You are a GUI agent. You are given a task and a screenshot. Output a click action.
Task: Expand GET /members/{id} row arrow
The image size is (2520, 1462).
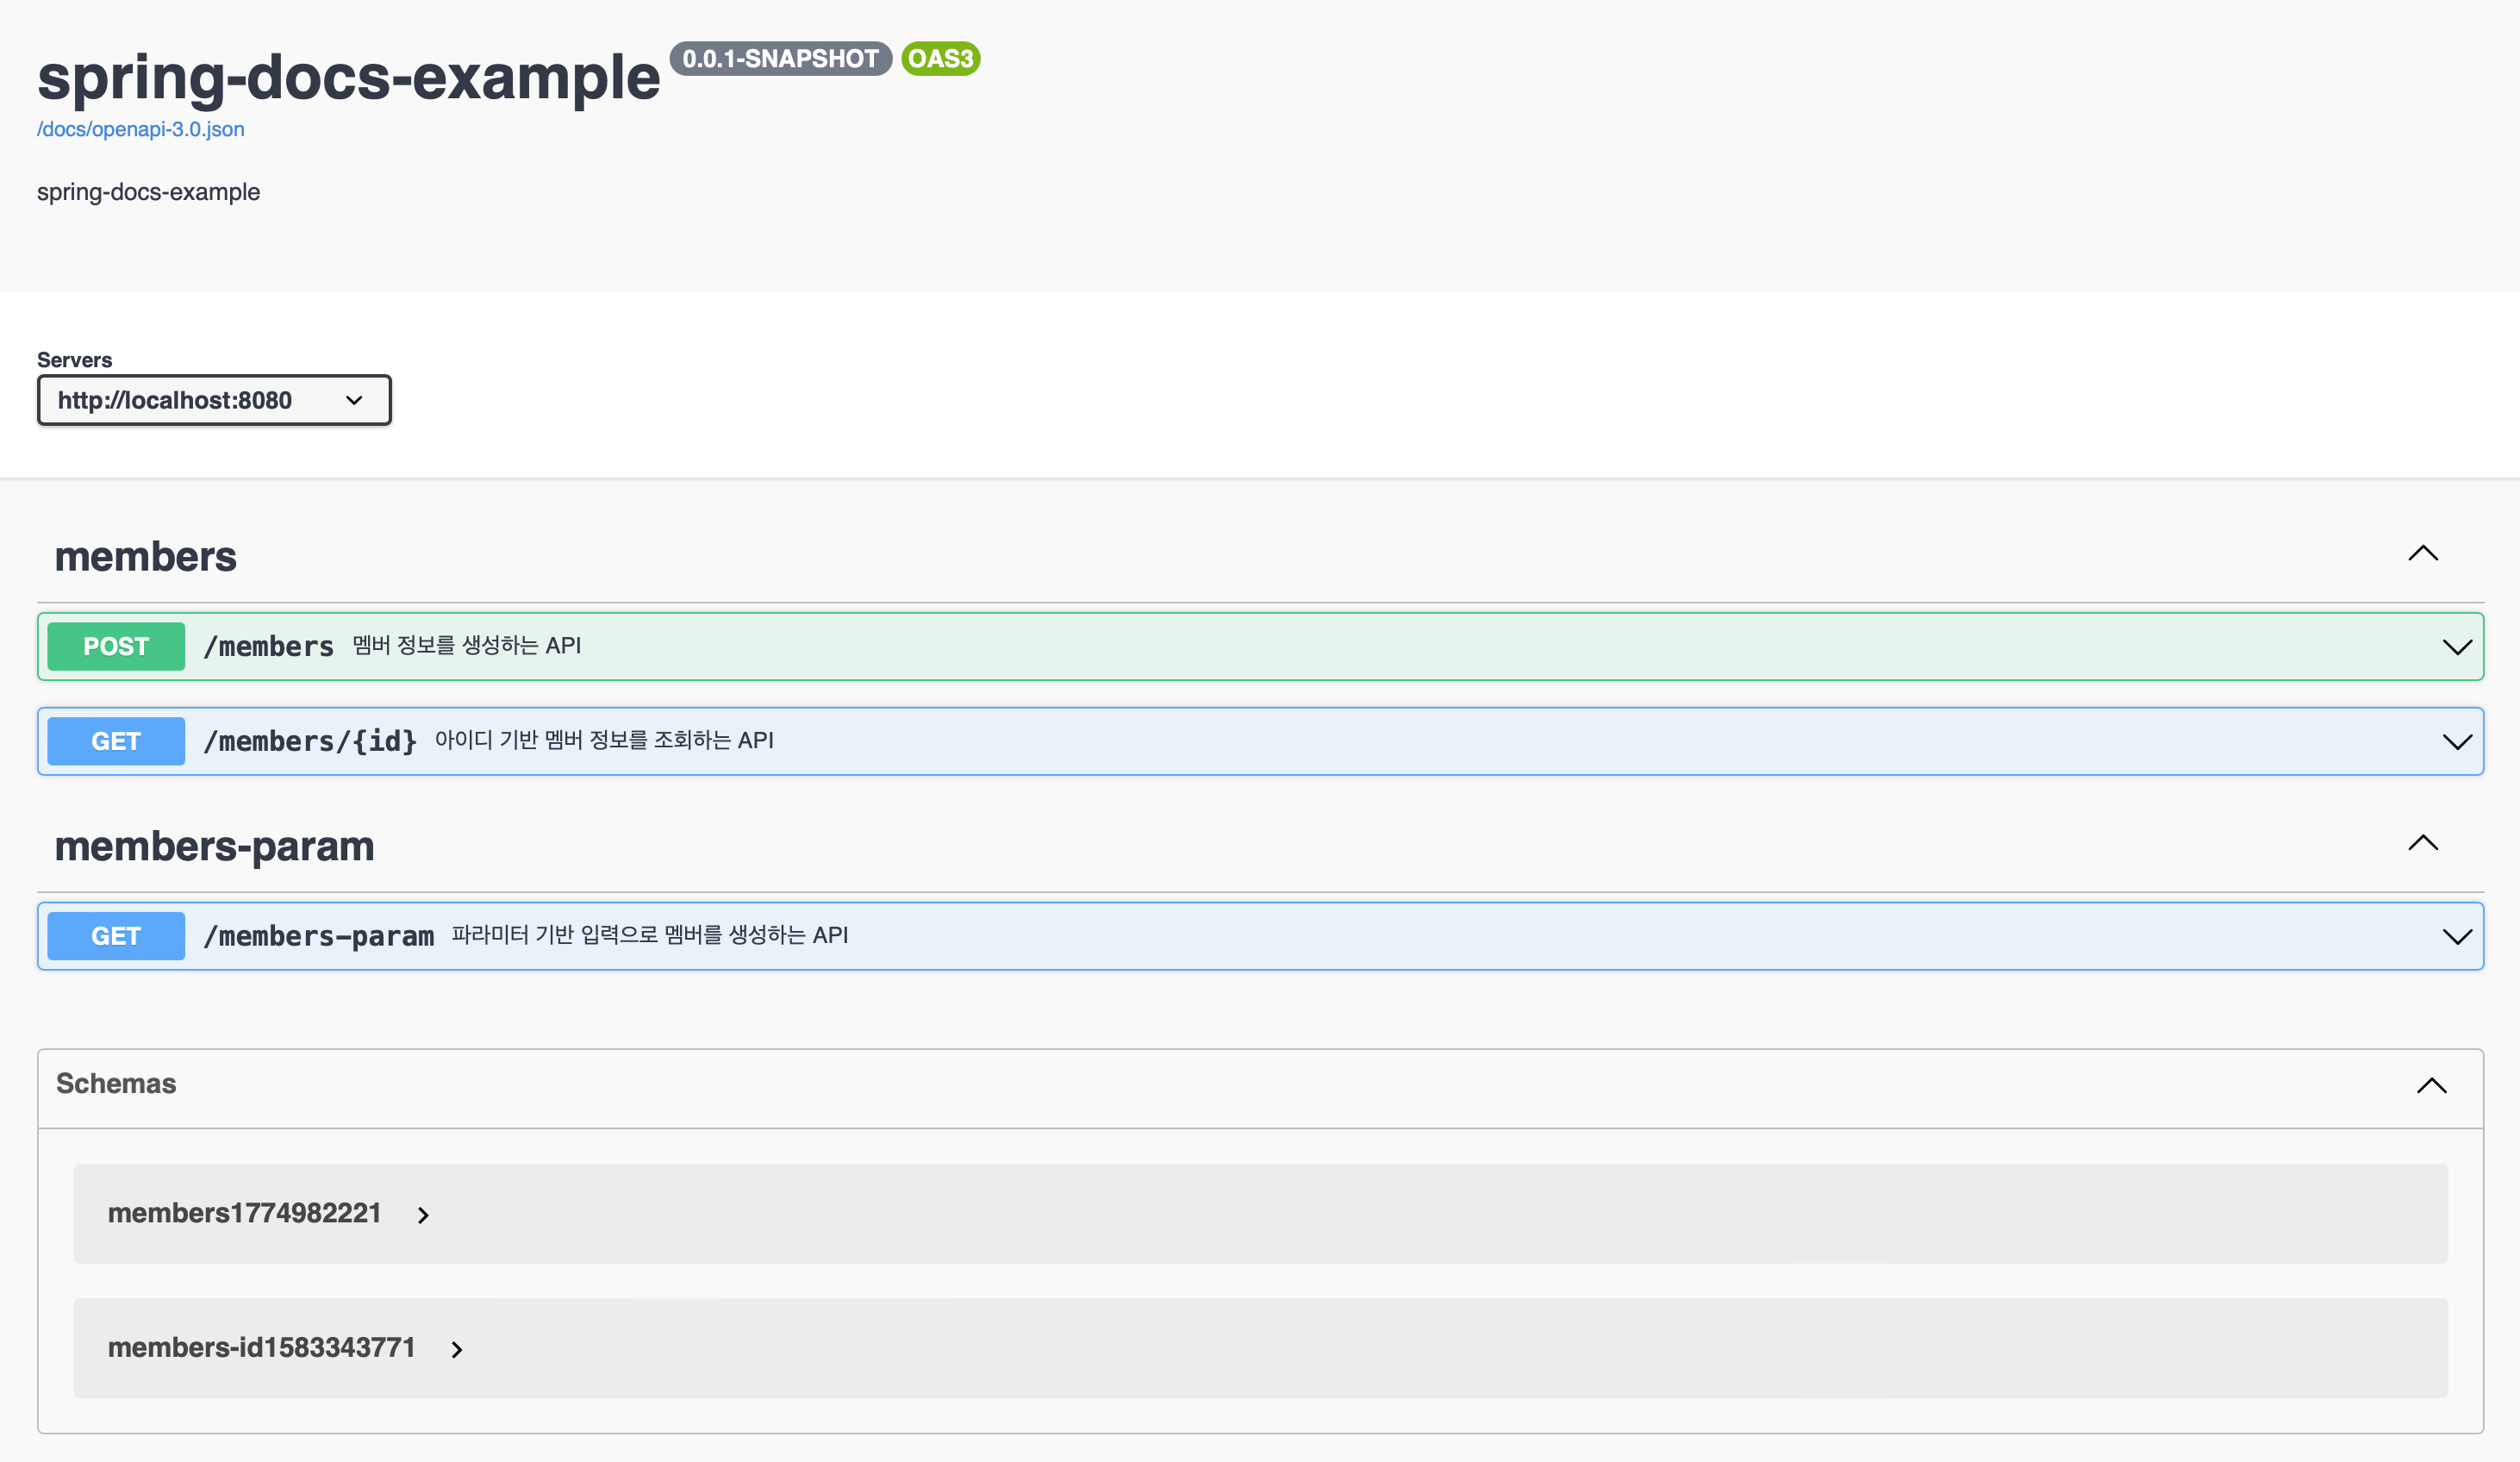pos(2456,742)
